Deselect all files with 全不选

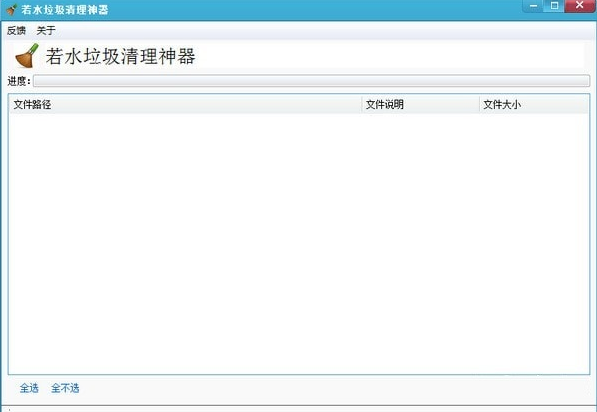click(65, 388)
